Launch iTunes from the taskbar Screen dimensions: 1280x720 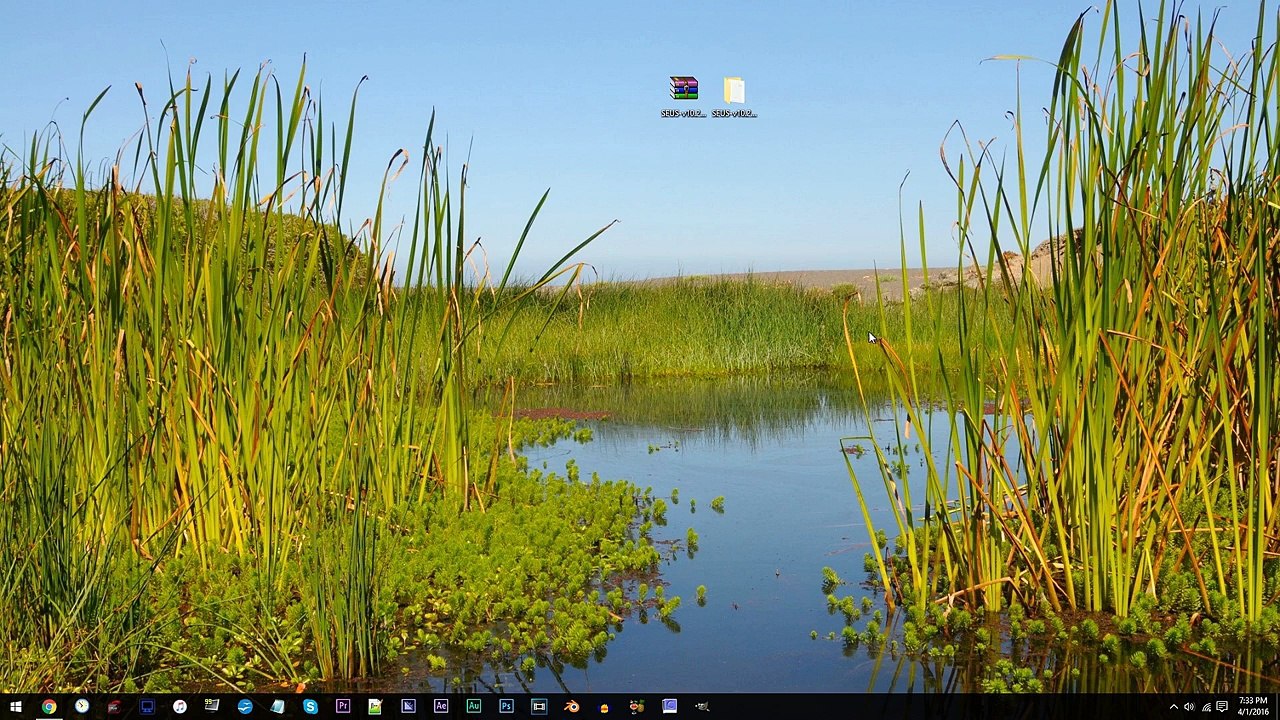pos(180,707)
